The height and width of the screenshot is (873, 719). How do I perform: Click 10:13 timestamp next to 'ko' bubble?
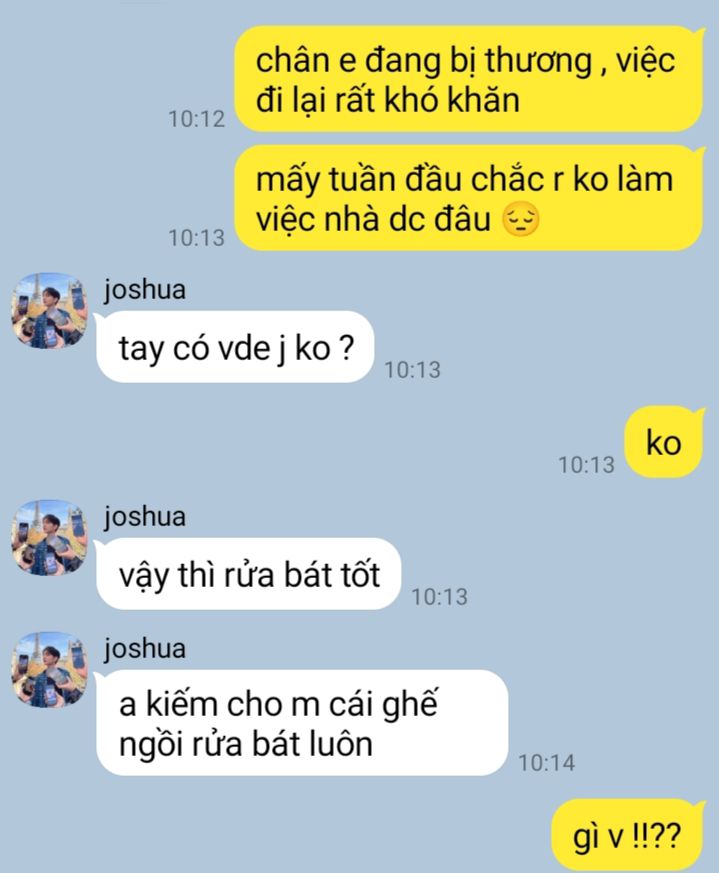pos(586,465)
